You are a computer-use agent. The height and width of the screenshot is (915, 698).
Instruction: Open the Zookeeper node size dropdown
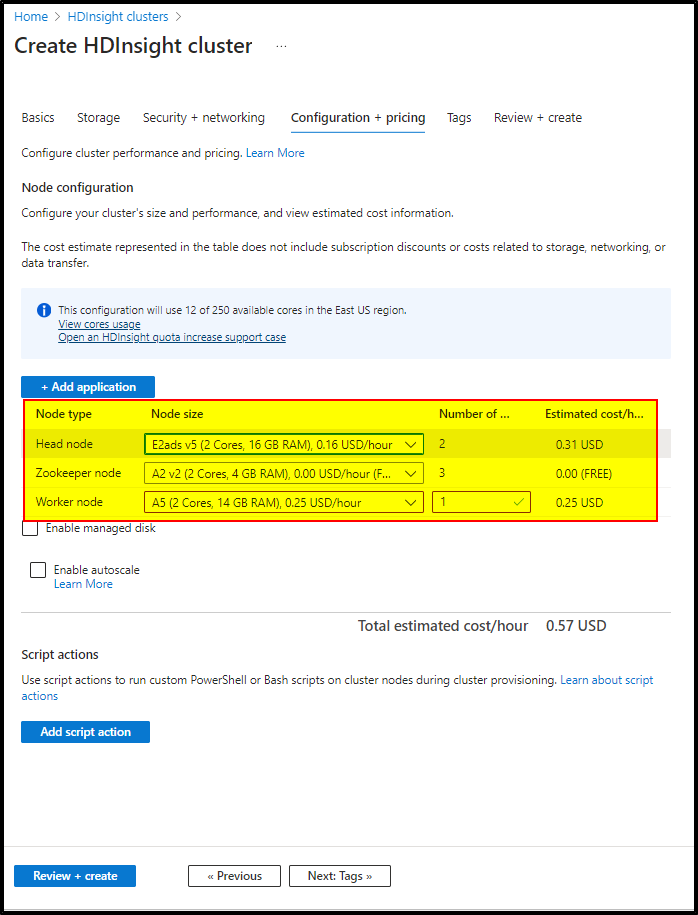click(x=284, y=473)
